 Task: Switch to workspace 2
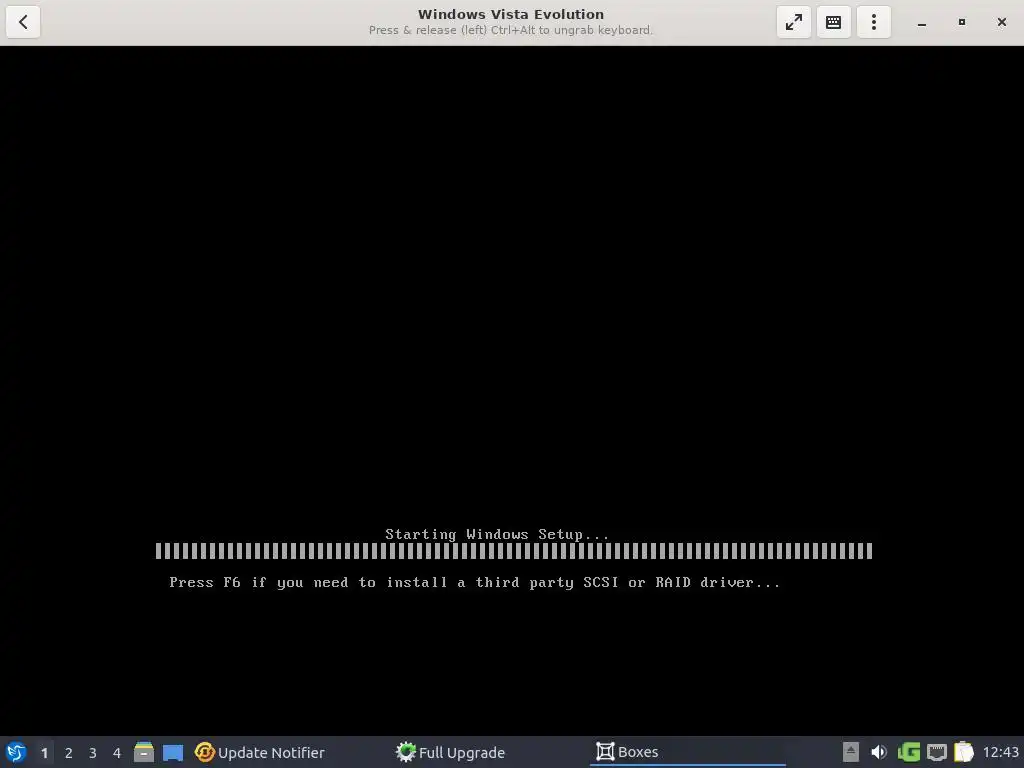(x=69, y=752)
